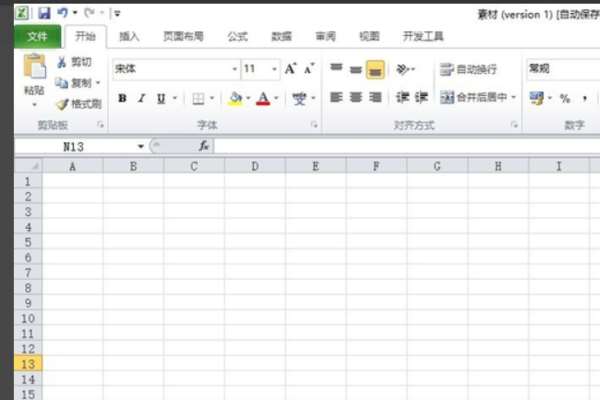Toggle center text horizontally
The width and height of the screenshot is (600, 400).
(356, 97)
